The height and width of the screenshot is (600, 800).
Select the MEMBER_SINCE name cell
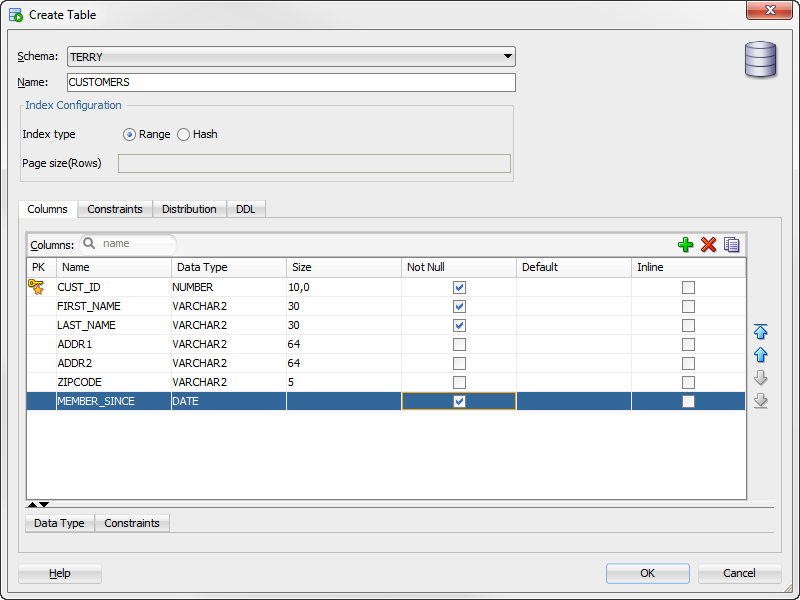(x=114, y=402)
